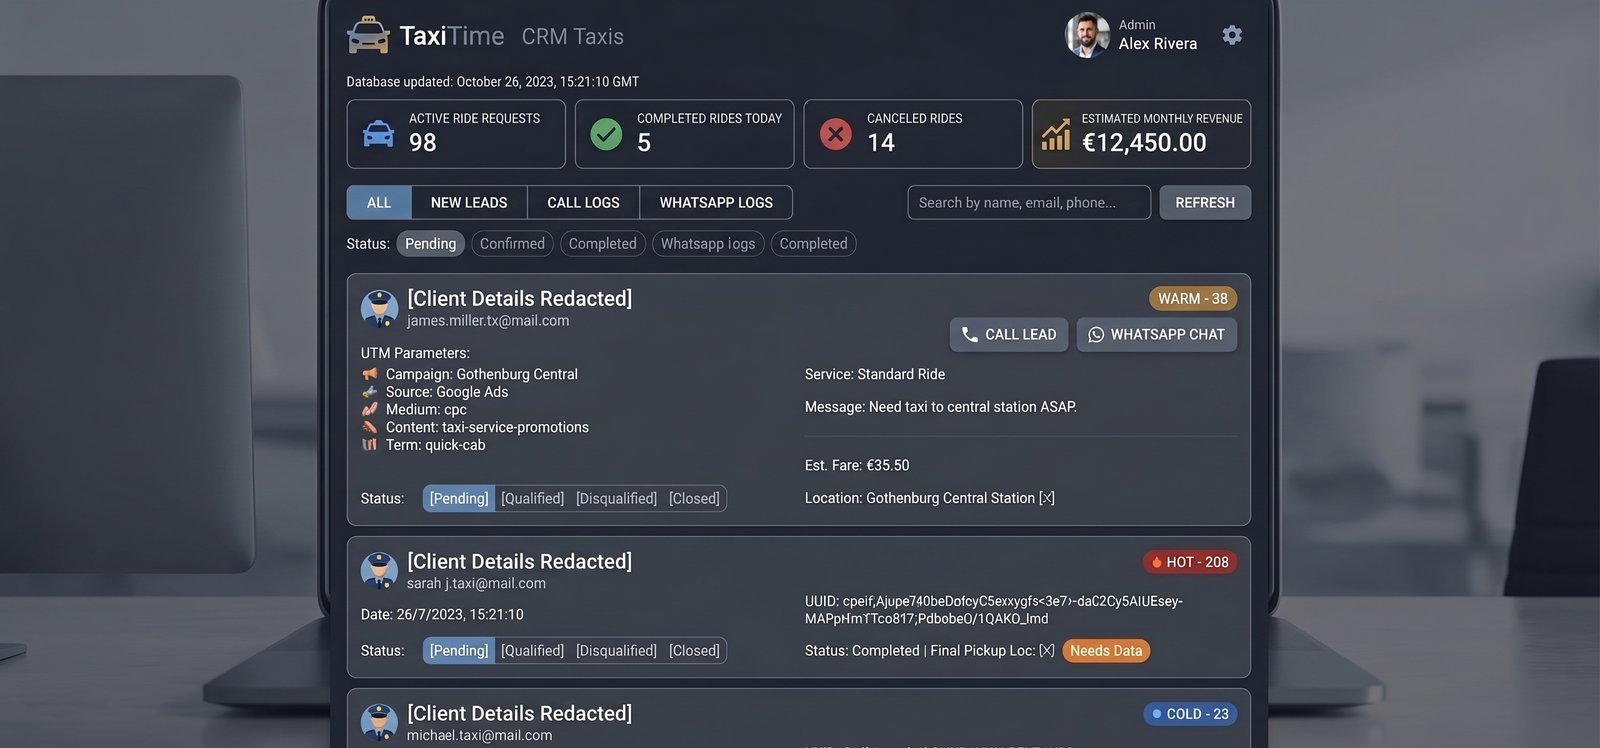Open WHATSAPP CHAT for james.miller lead
Image resolution: width=1600 pixels, height=748 pixels.
pyautogui.click(x=1157, y=335)
